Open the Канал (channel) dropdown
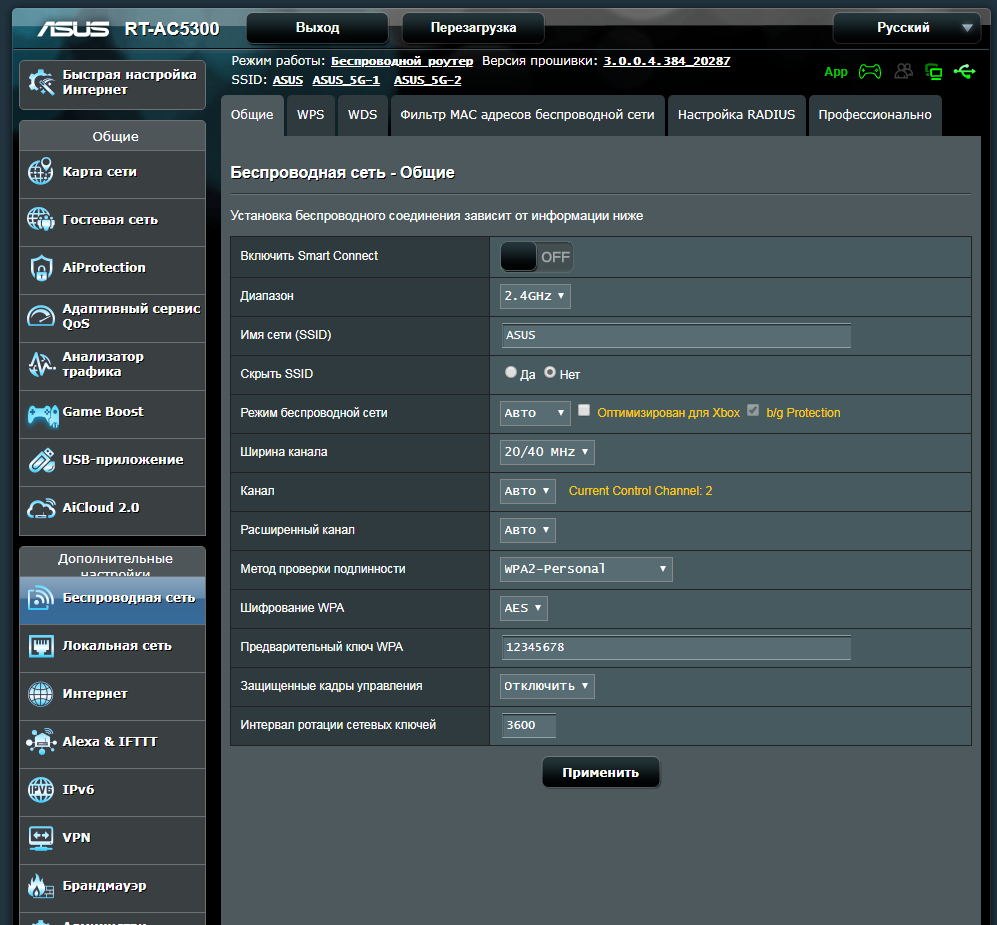Screen dimensions: 997x925 [x=528, y=491]
